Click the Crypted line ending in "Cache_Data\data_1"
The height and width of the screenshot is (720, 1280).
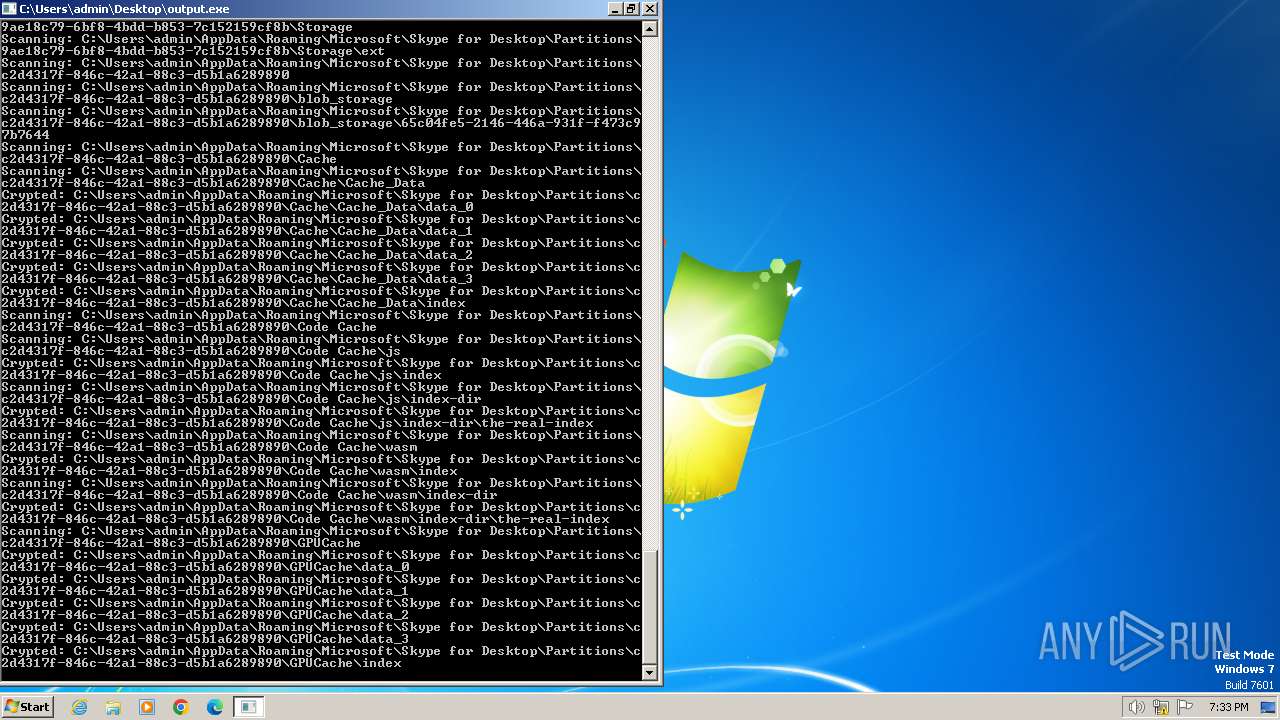coord(321,225)
